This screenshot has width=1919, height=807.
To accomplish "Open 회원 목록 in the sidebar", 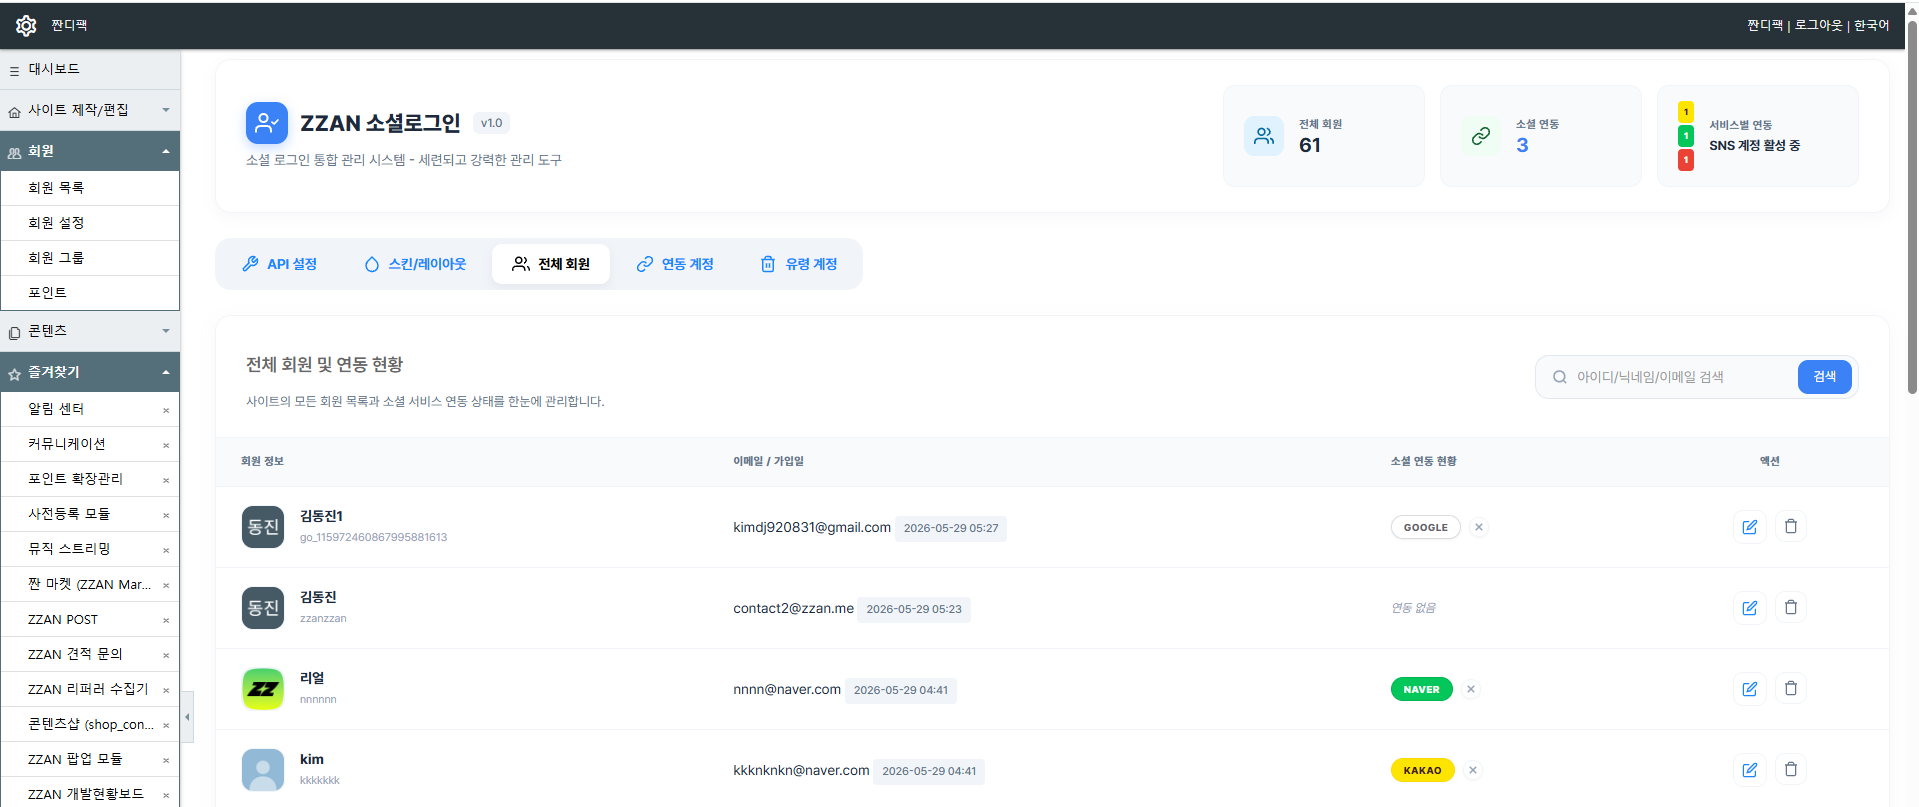I will [90, 188].
